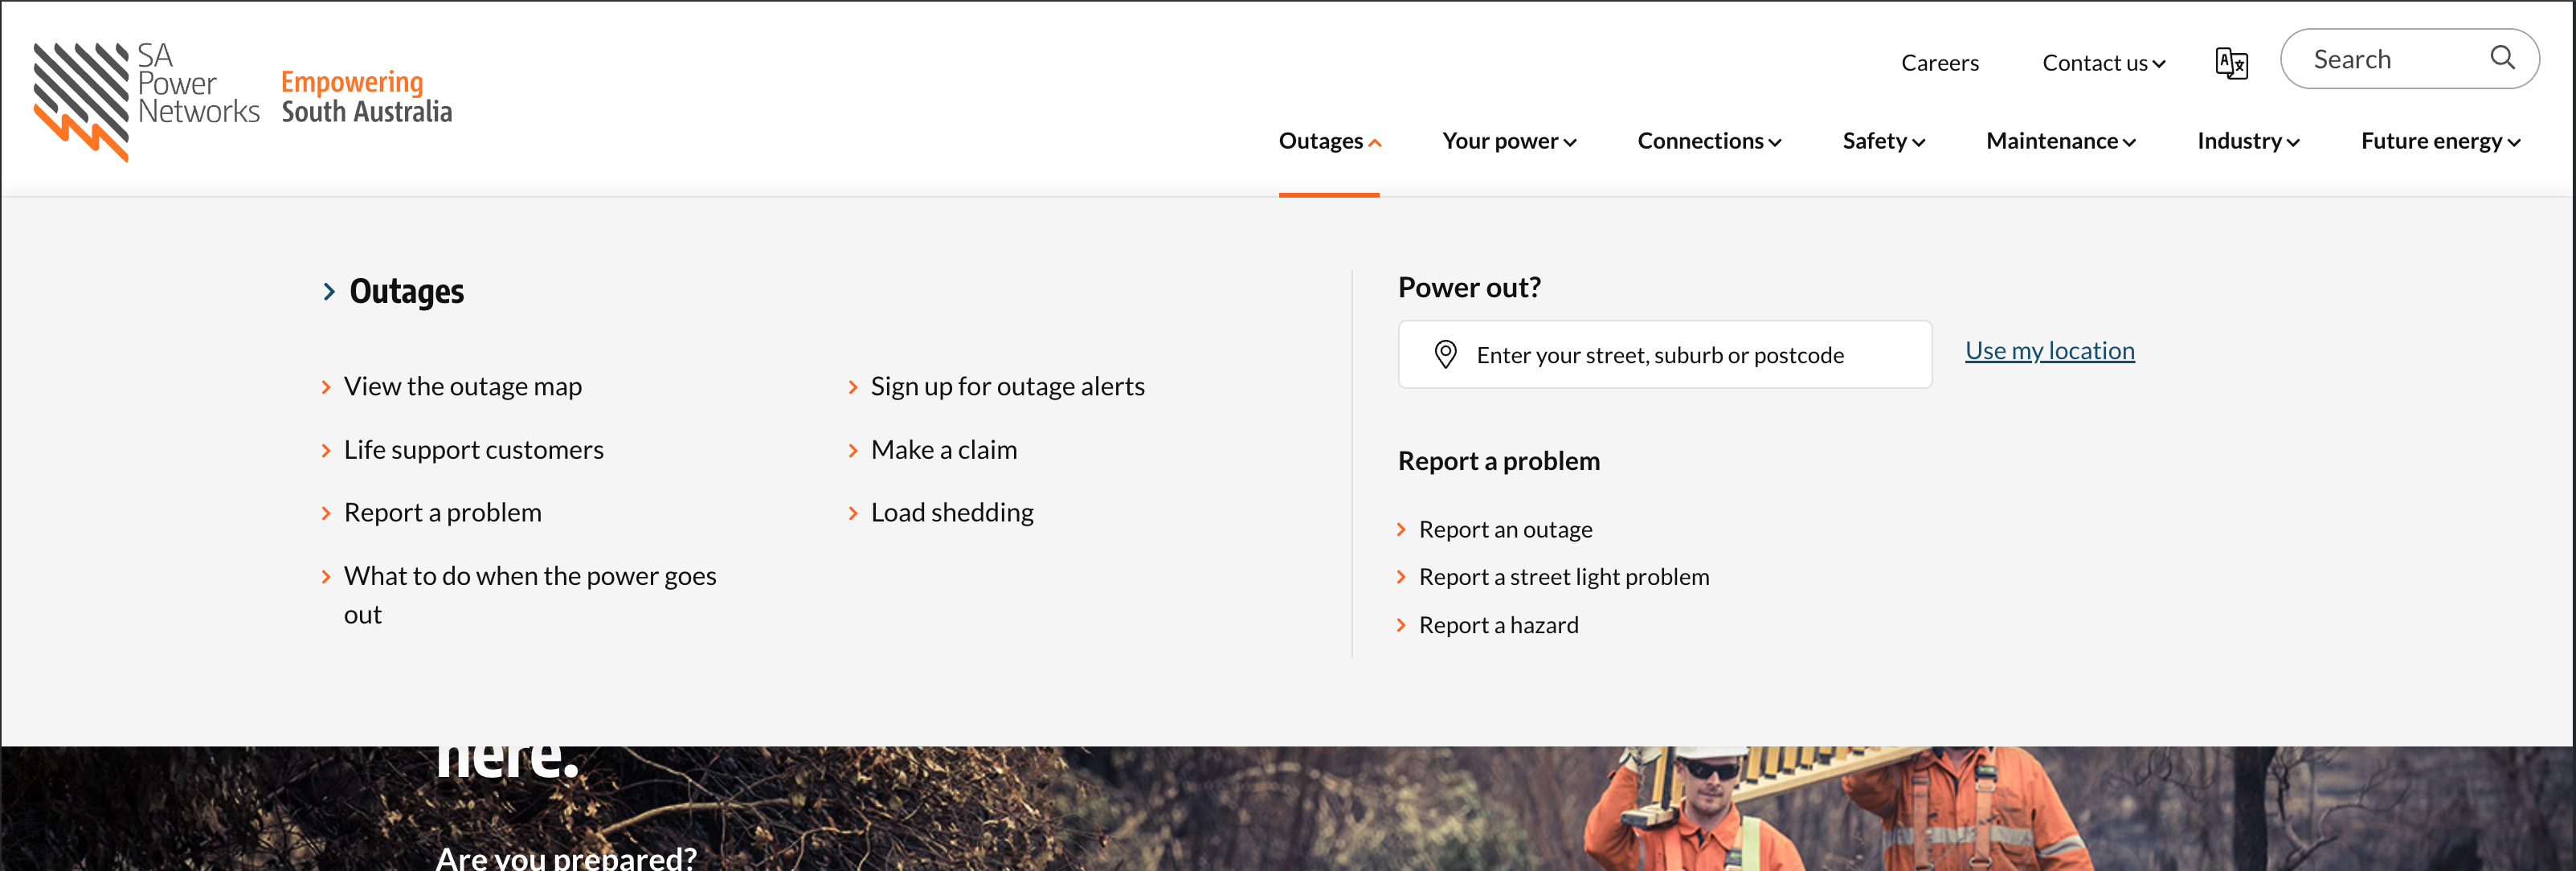2576x871 pixels.
Task: Expand the Your power menu
Action: pyautogui.click(x=1508, y=141)
